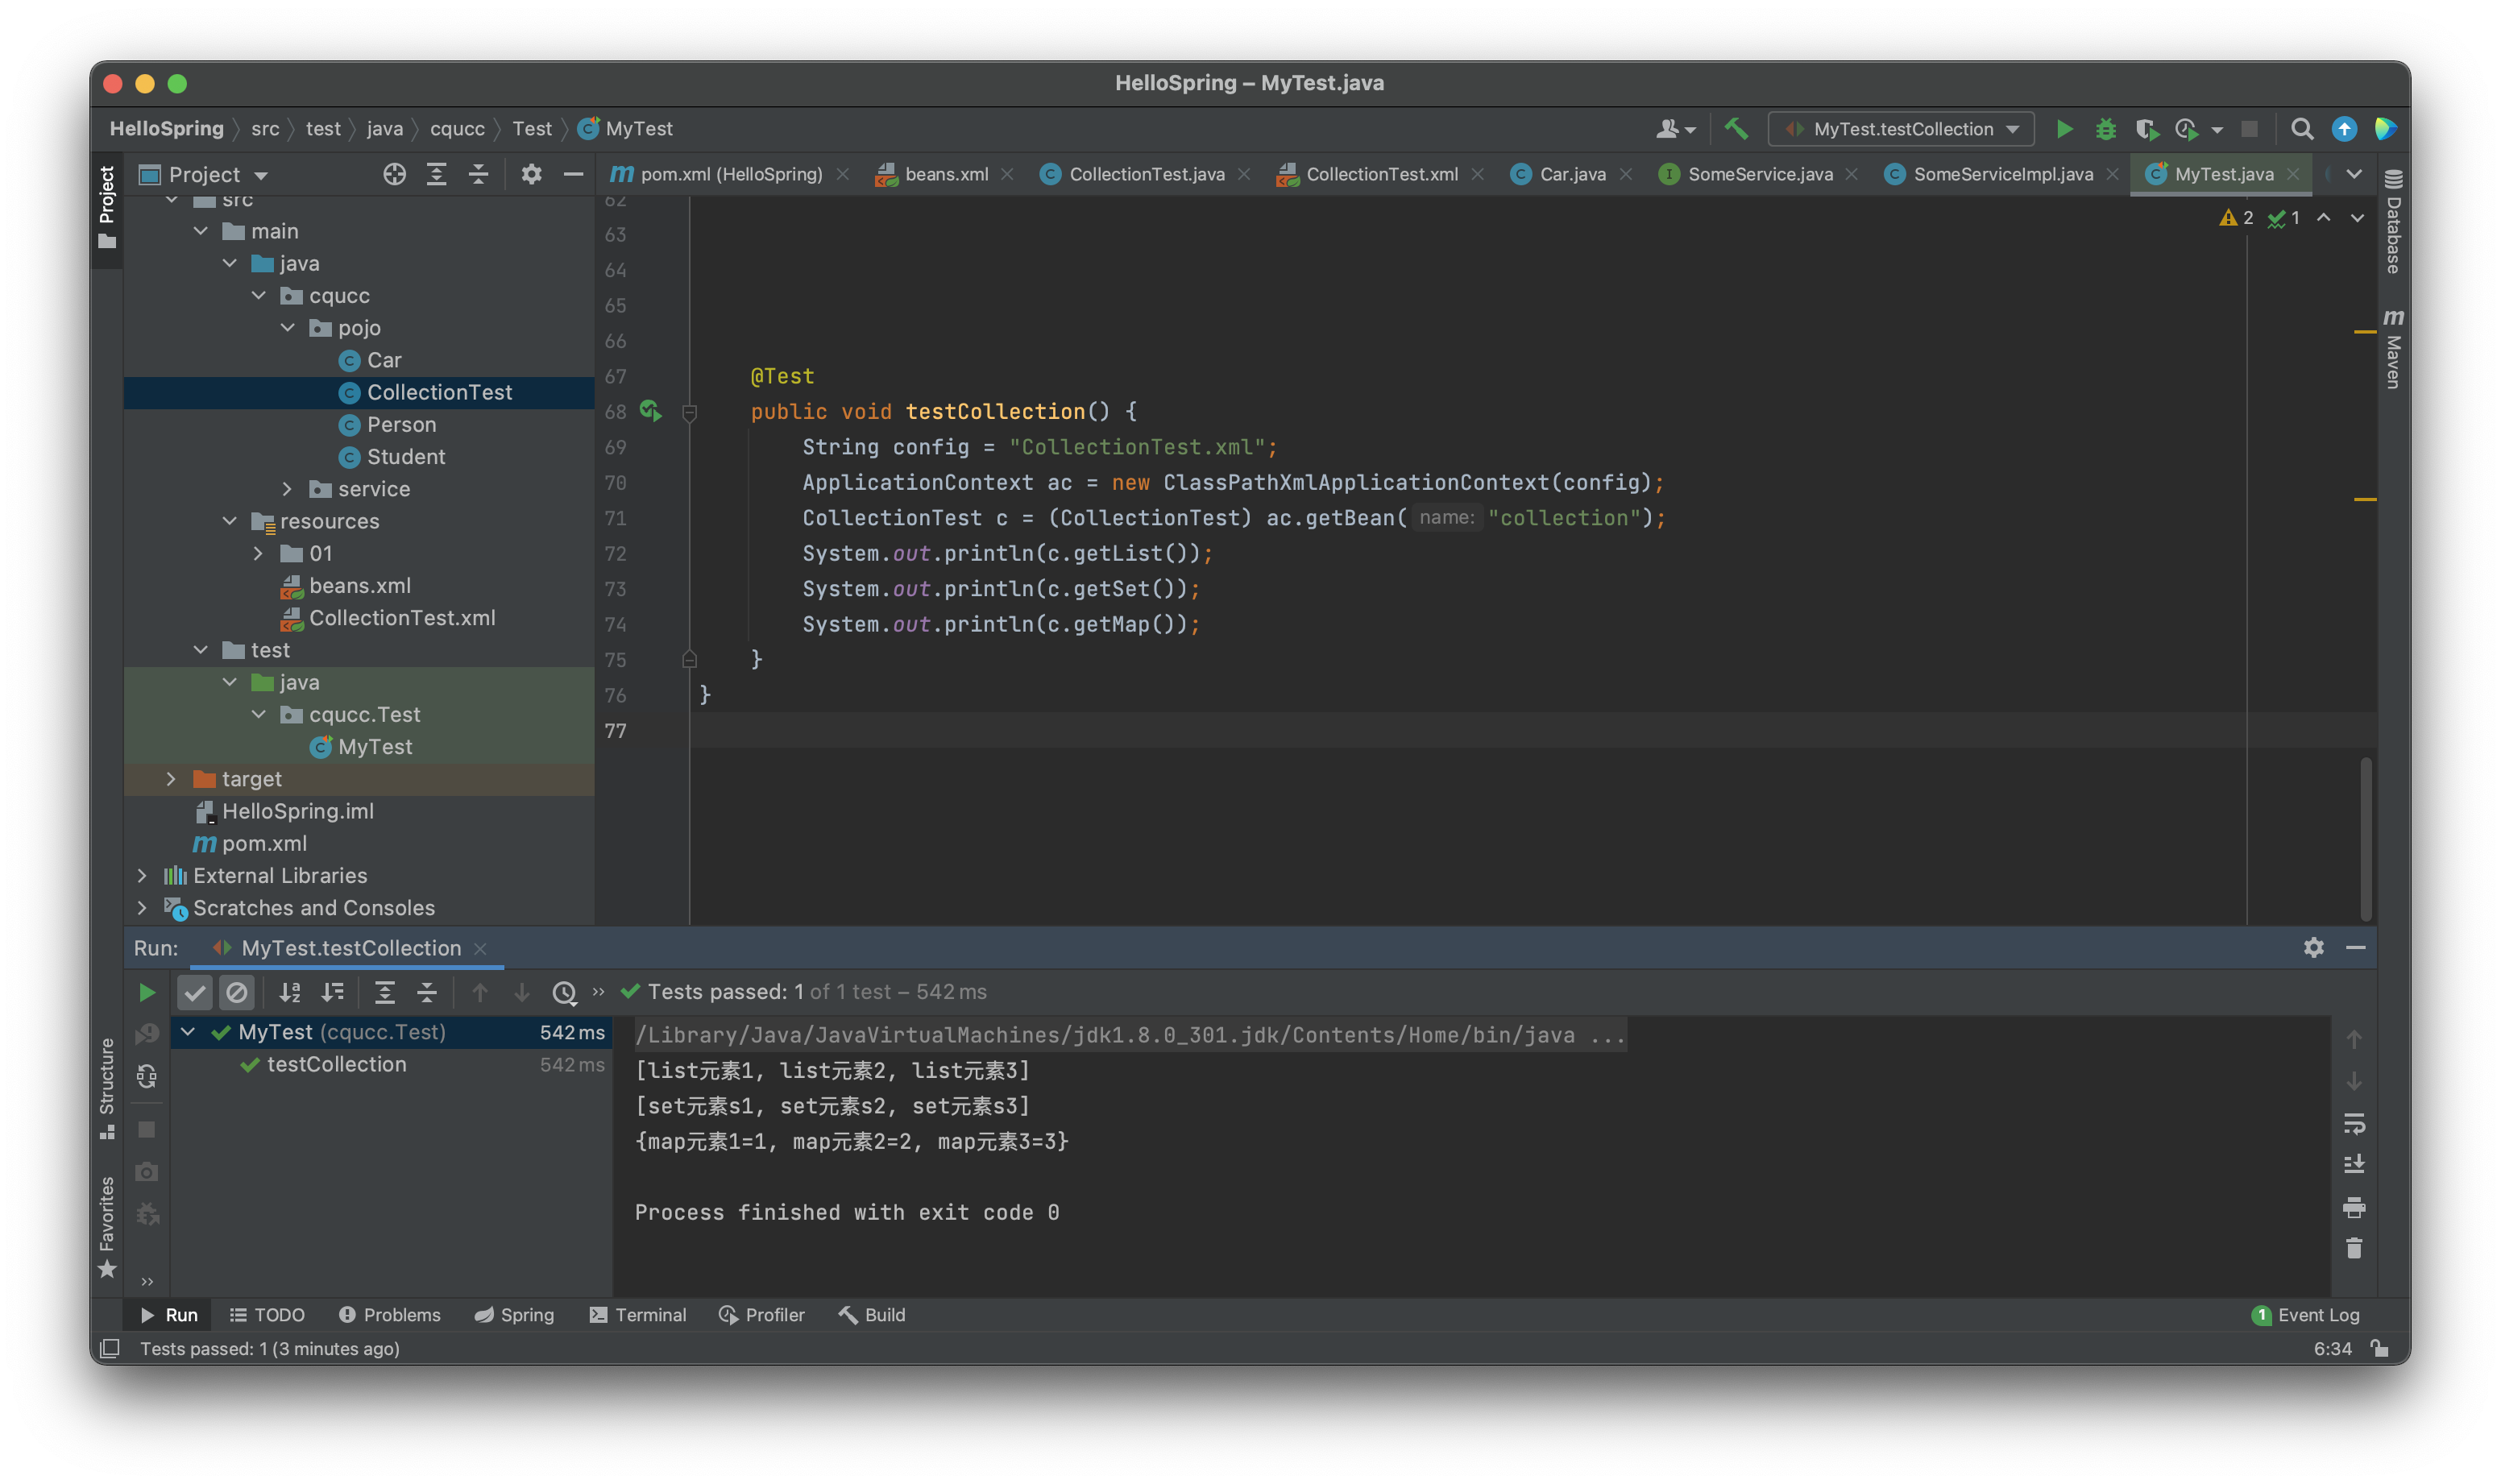Click the Build Project hammer icon
Viewport: 2501px width, 1484px height.
(x=1736, y=129)
